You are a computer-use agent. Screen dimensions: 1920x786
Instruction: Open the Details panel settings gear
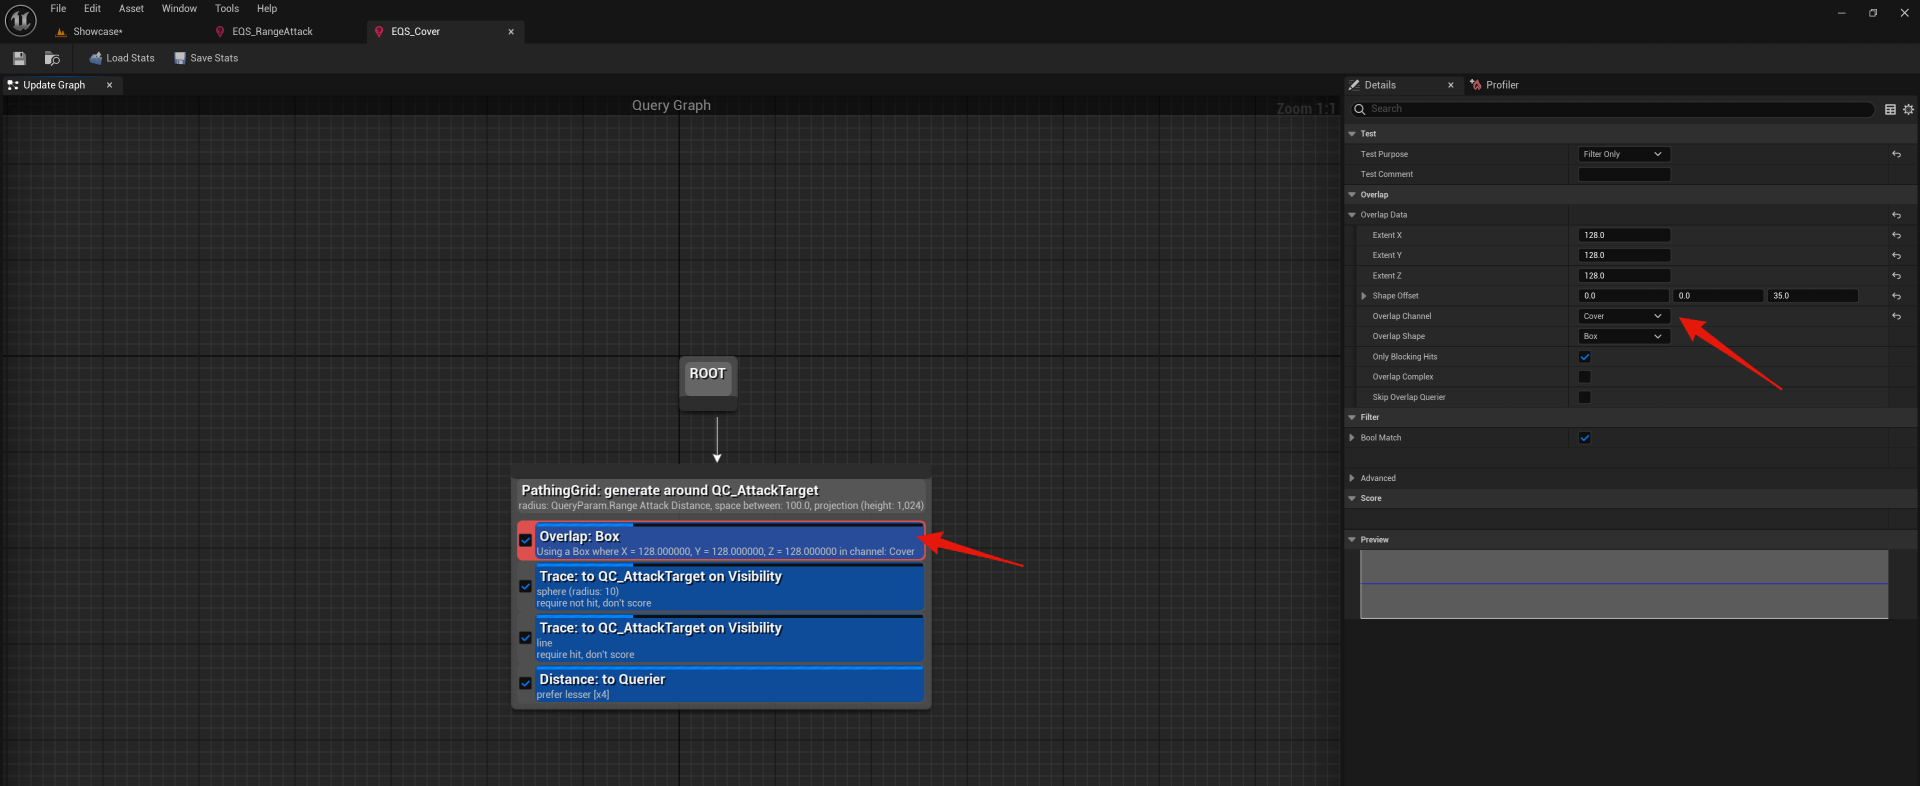click(1908, 109)
